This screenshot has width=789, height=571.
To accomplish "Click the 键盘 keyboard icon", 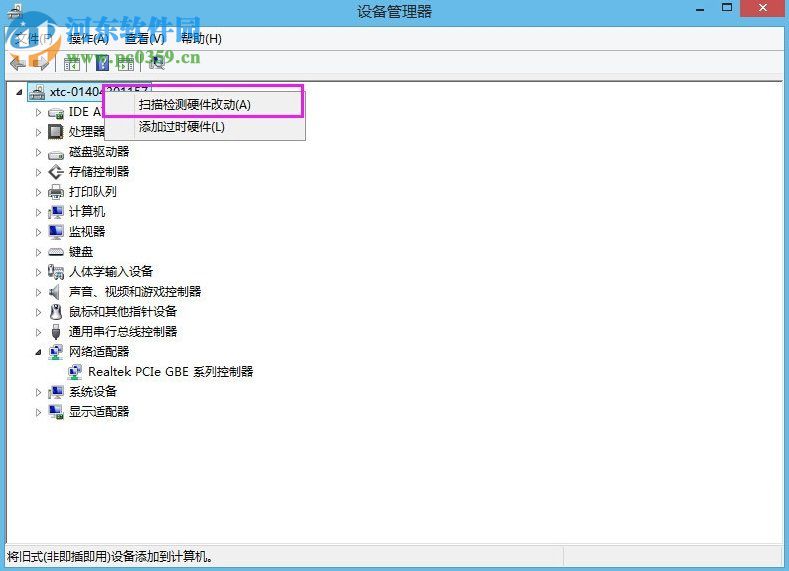I will [56, 252].
